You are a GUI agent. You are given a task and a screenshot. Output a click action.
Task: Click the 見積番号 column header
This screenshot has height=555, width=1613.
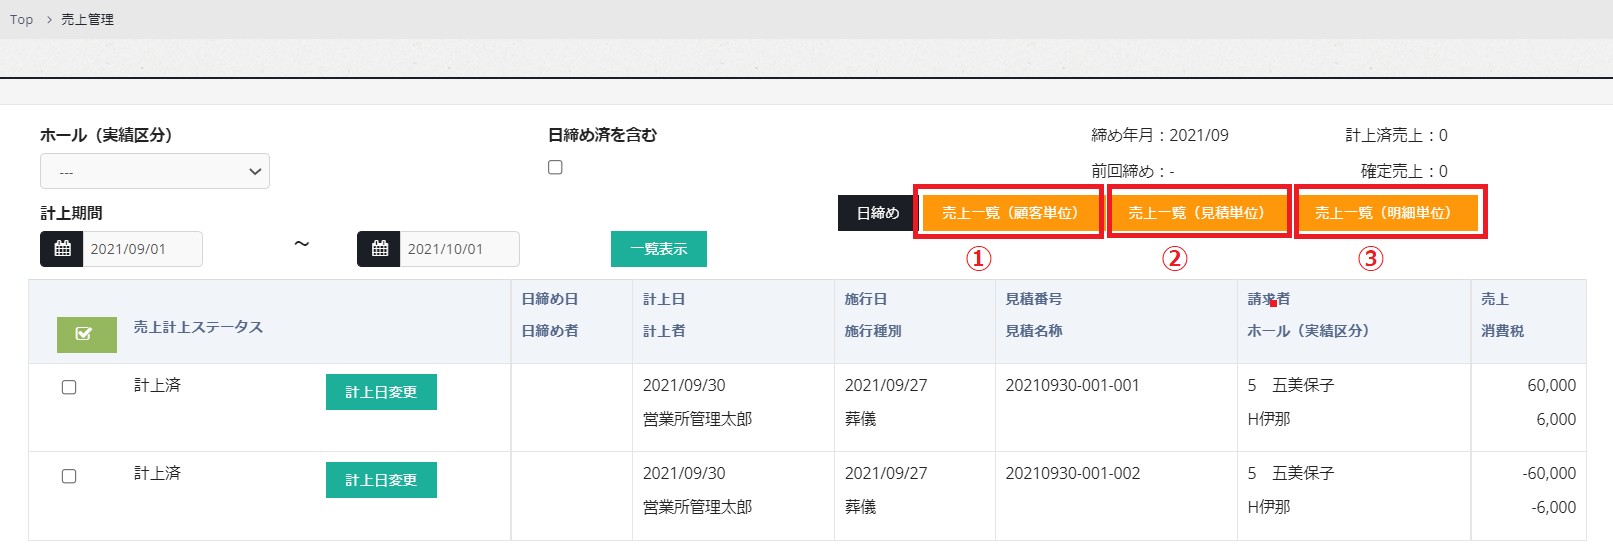pyautogui.click(x=1033, y=299)
